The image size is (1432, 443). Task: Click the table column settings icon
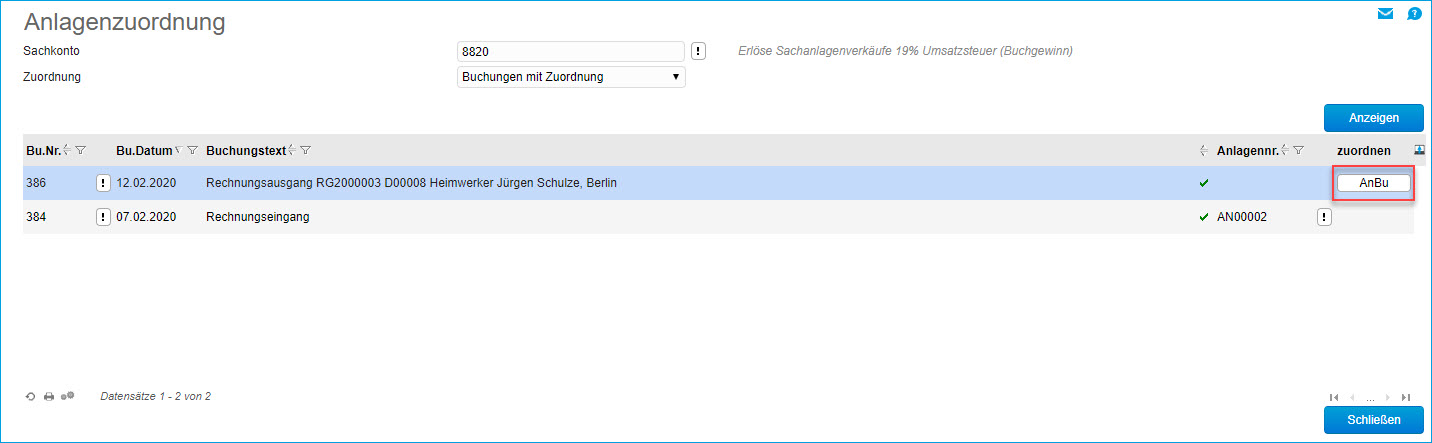pos(1420,150)
